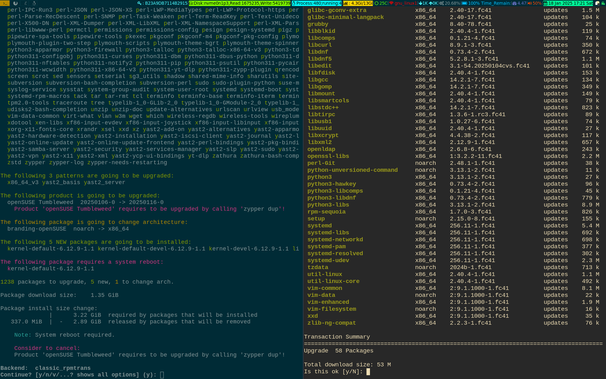Click the '1238 packages to upgrade' summary line

(87, 282)
